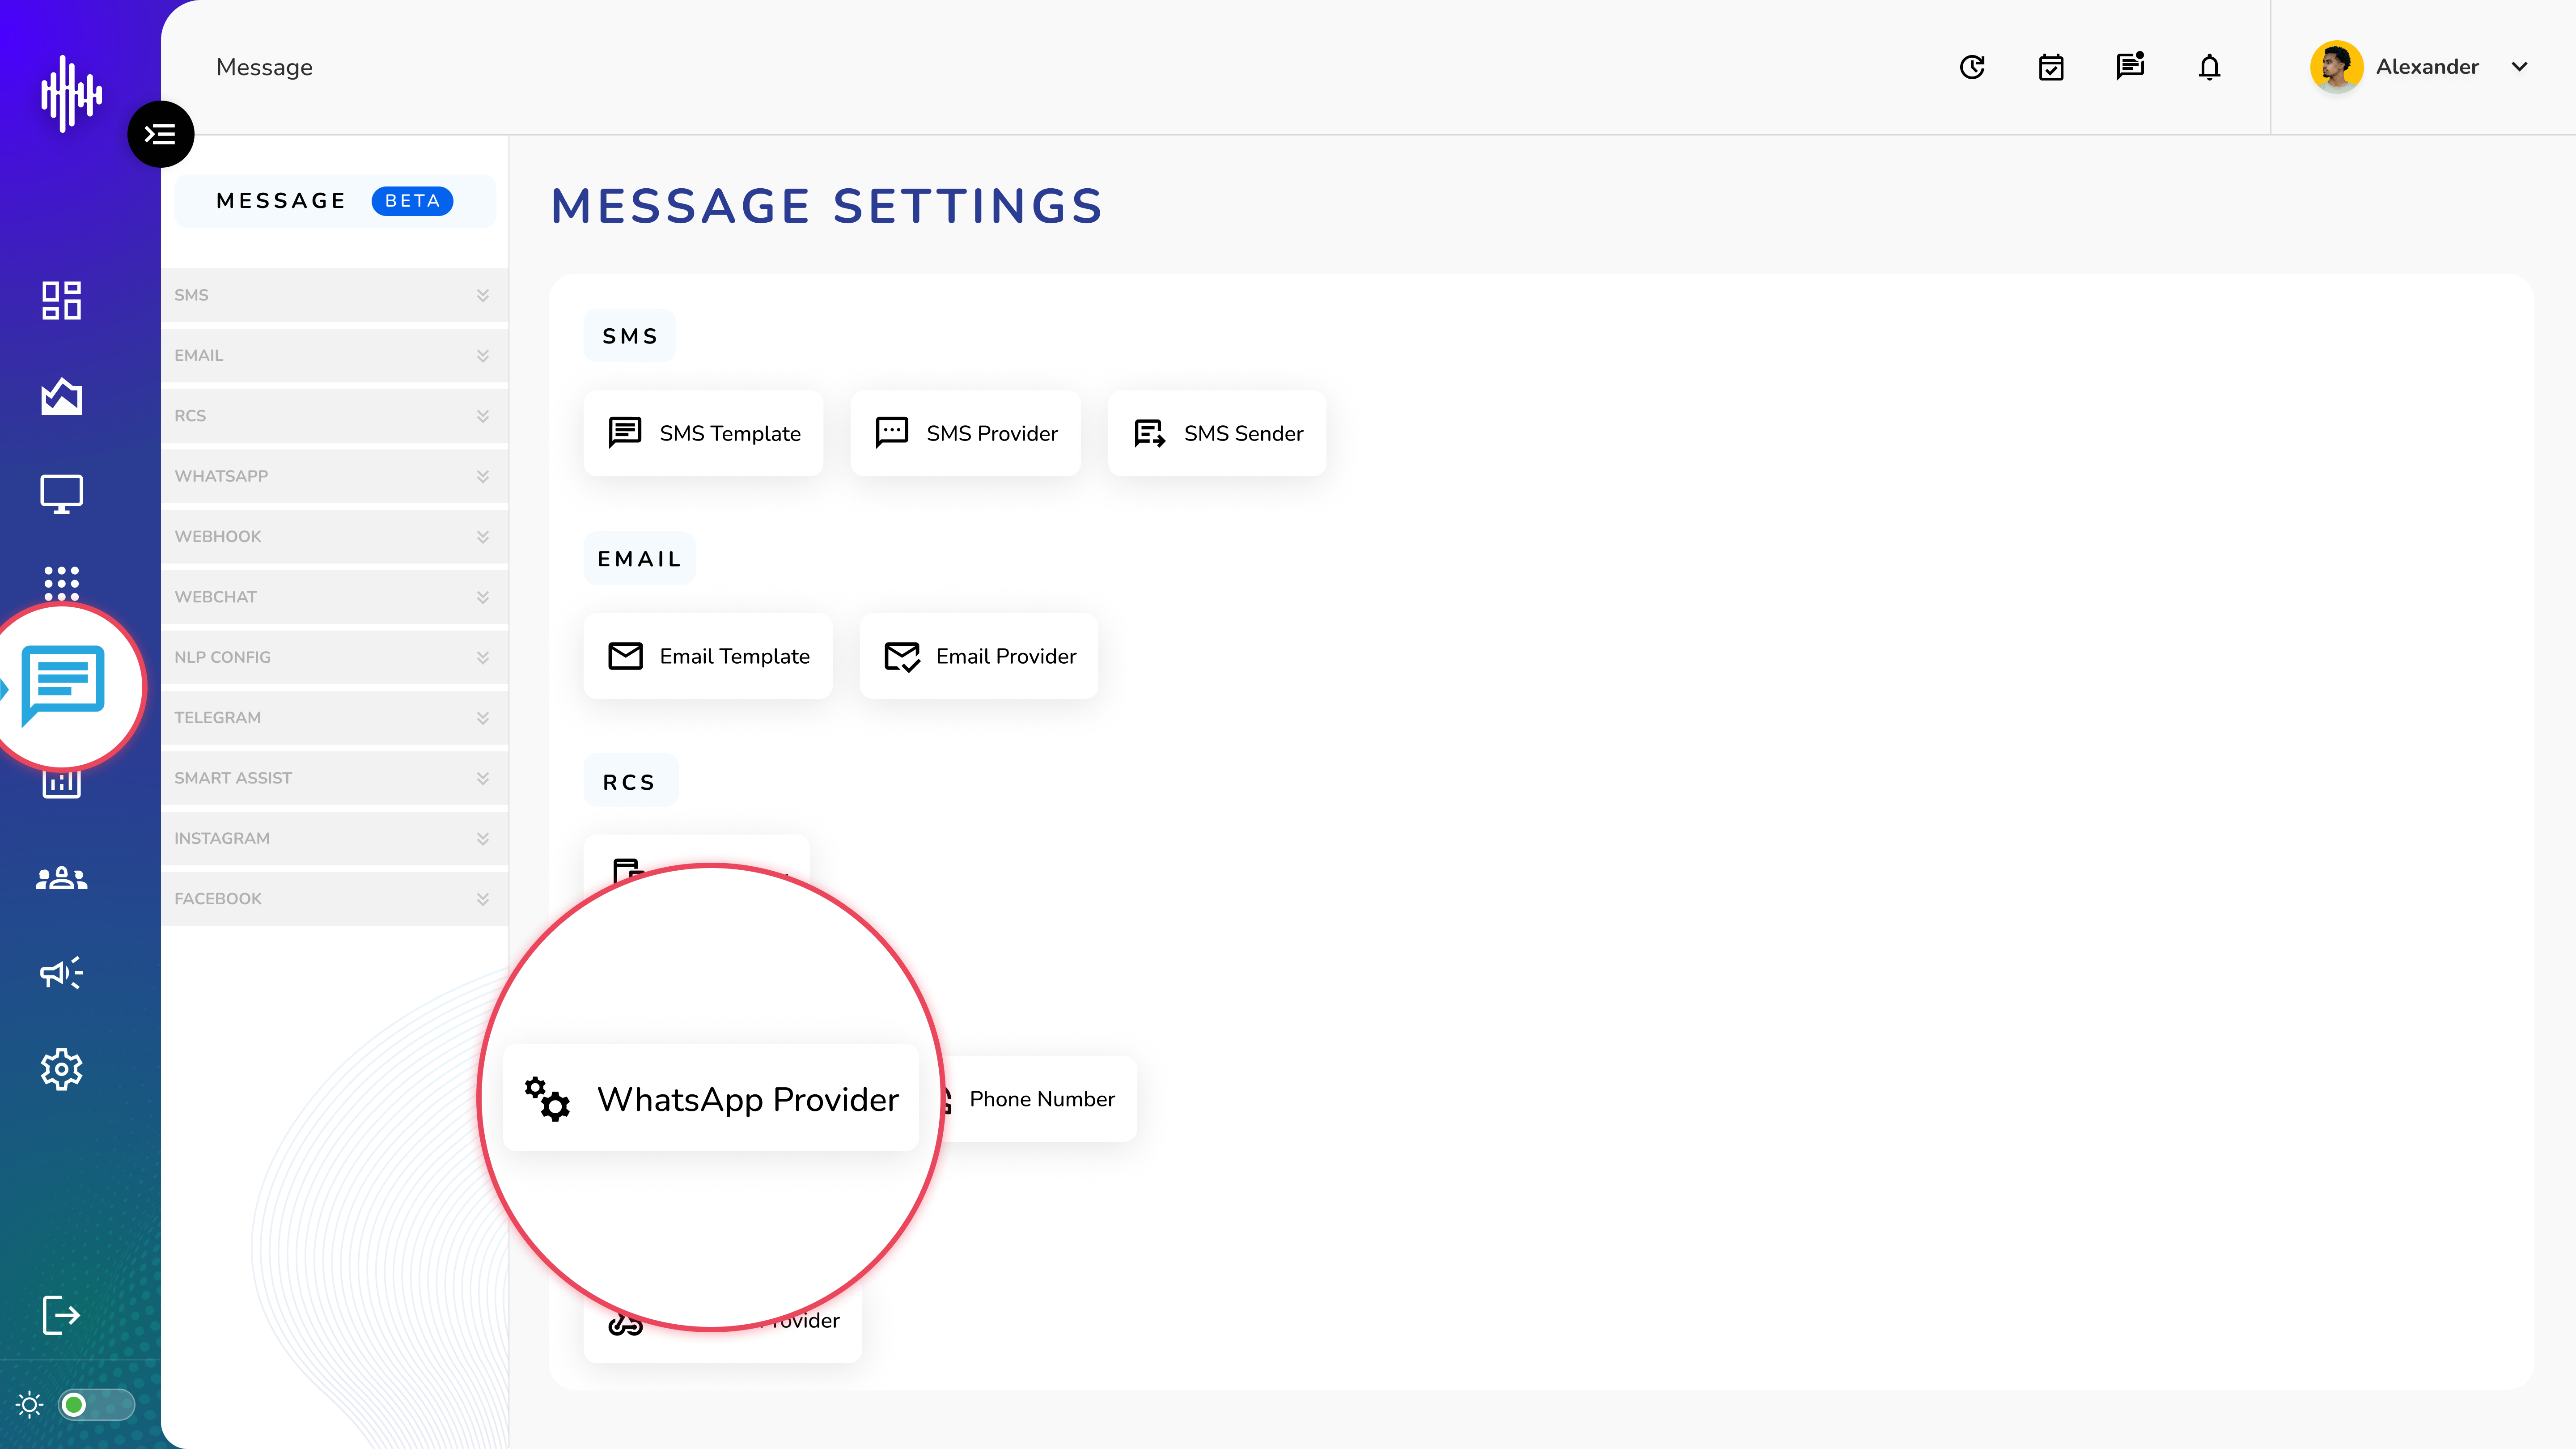Expand the FACEBOOK menu section
Screen dimensions: 2576x1449
click(334, 898)
